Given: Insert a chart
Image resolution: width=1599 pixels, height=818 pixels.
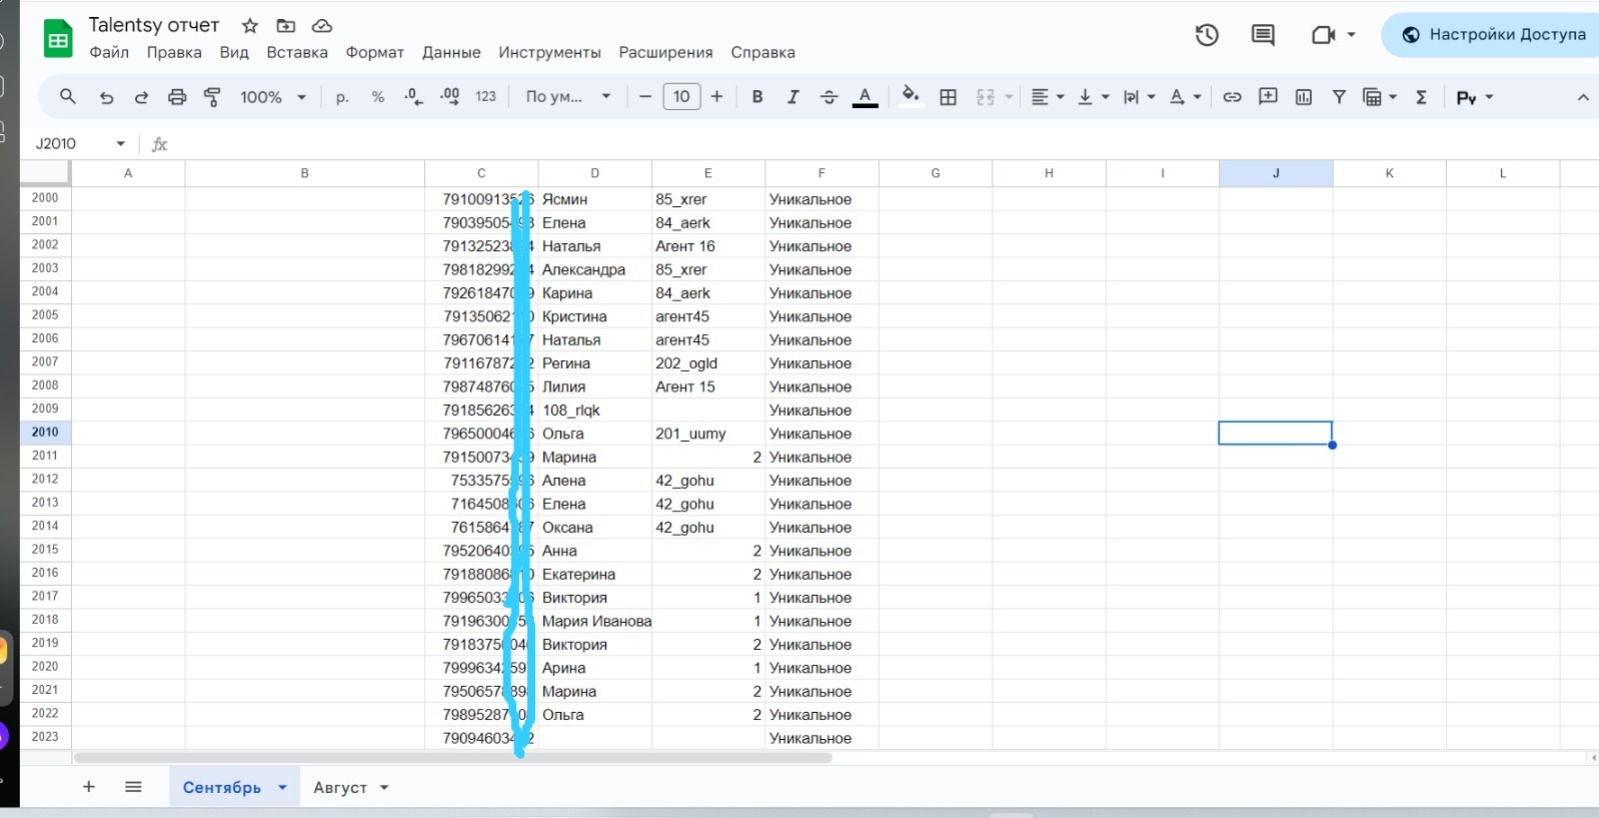Looking at the screenshot, I should point(1304,97).
